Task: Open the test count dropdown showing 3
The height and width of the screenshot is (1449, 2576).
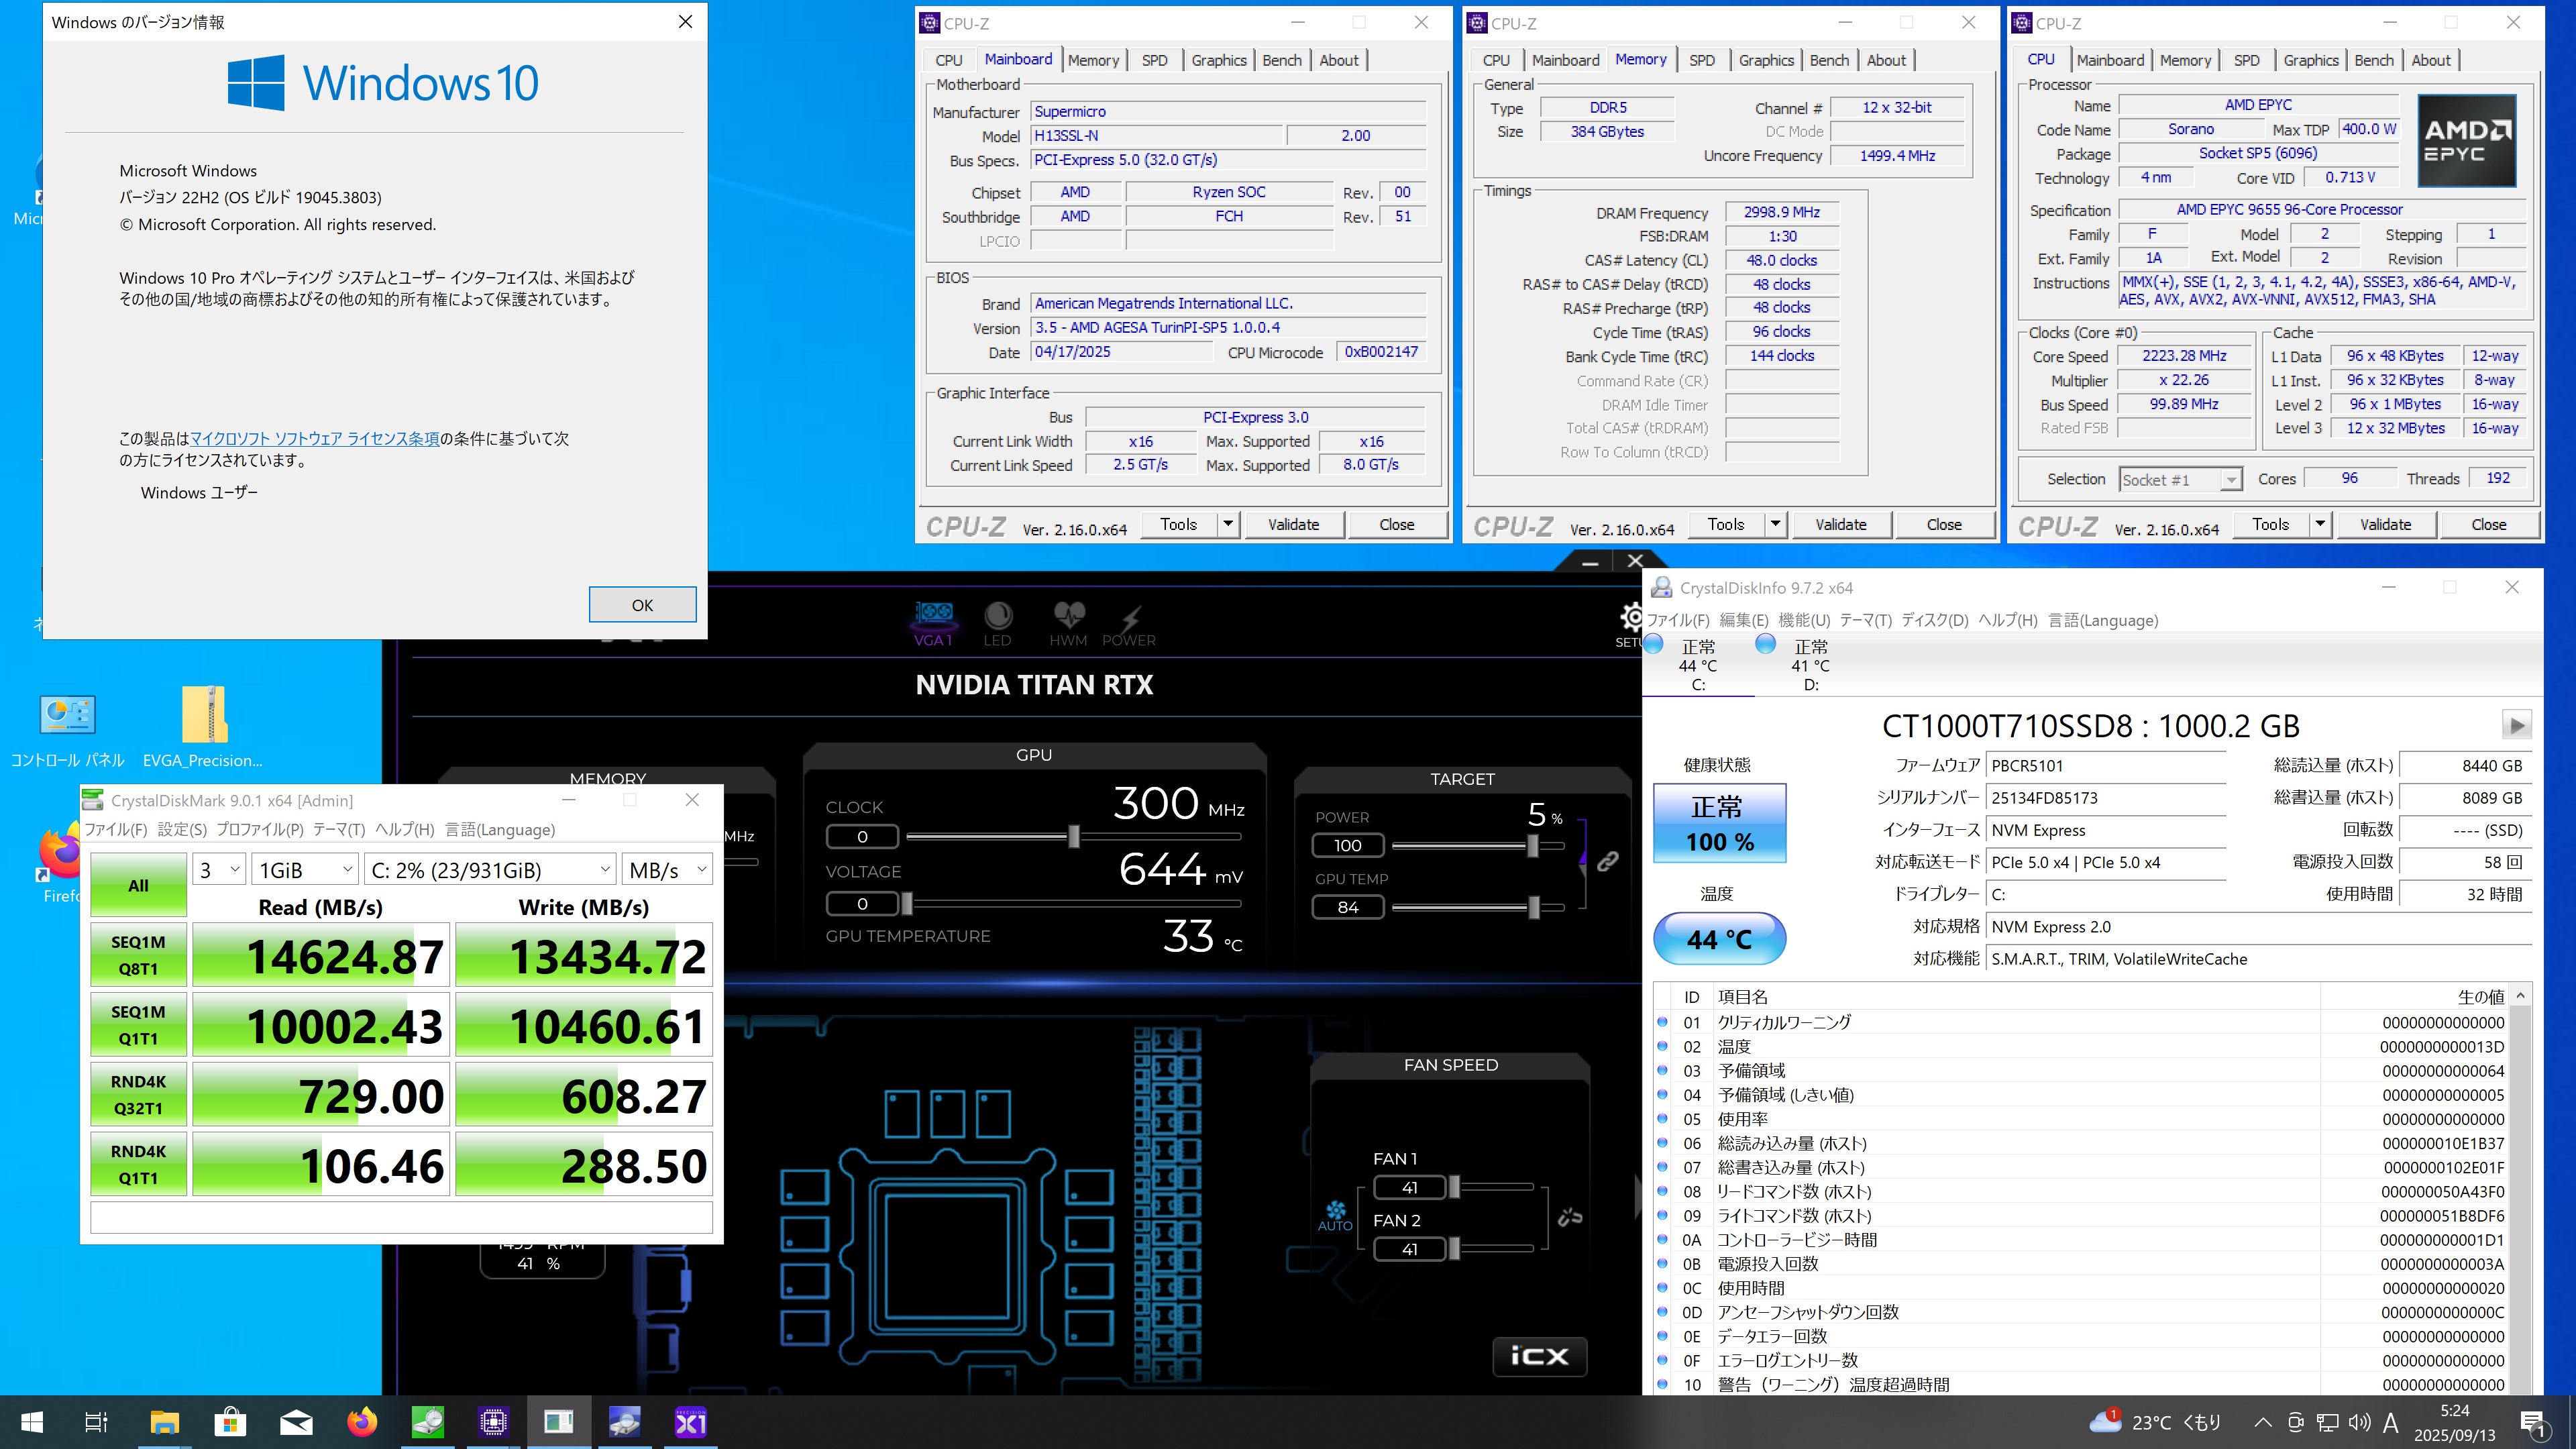Action: pyautogui.click(x=218, y=870)
